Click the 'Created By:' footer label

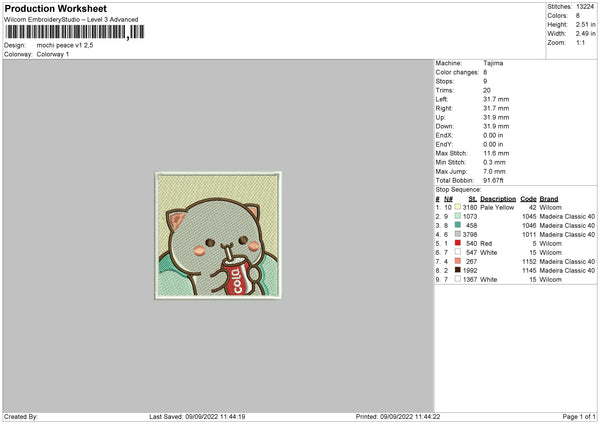point(21,416)
